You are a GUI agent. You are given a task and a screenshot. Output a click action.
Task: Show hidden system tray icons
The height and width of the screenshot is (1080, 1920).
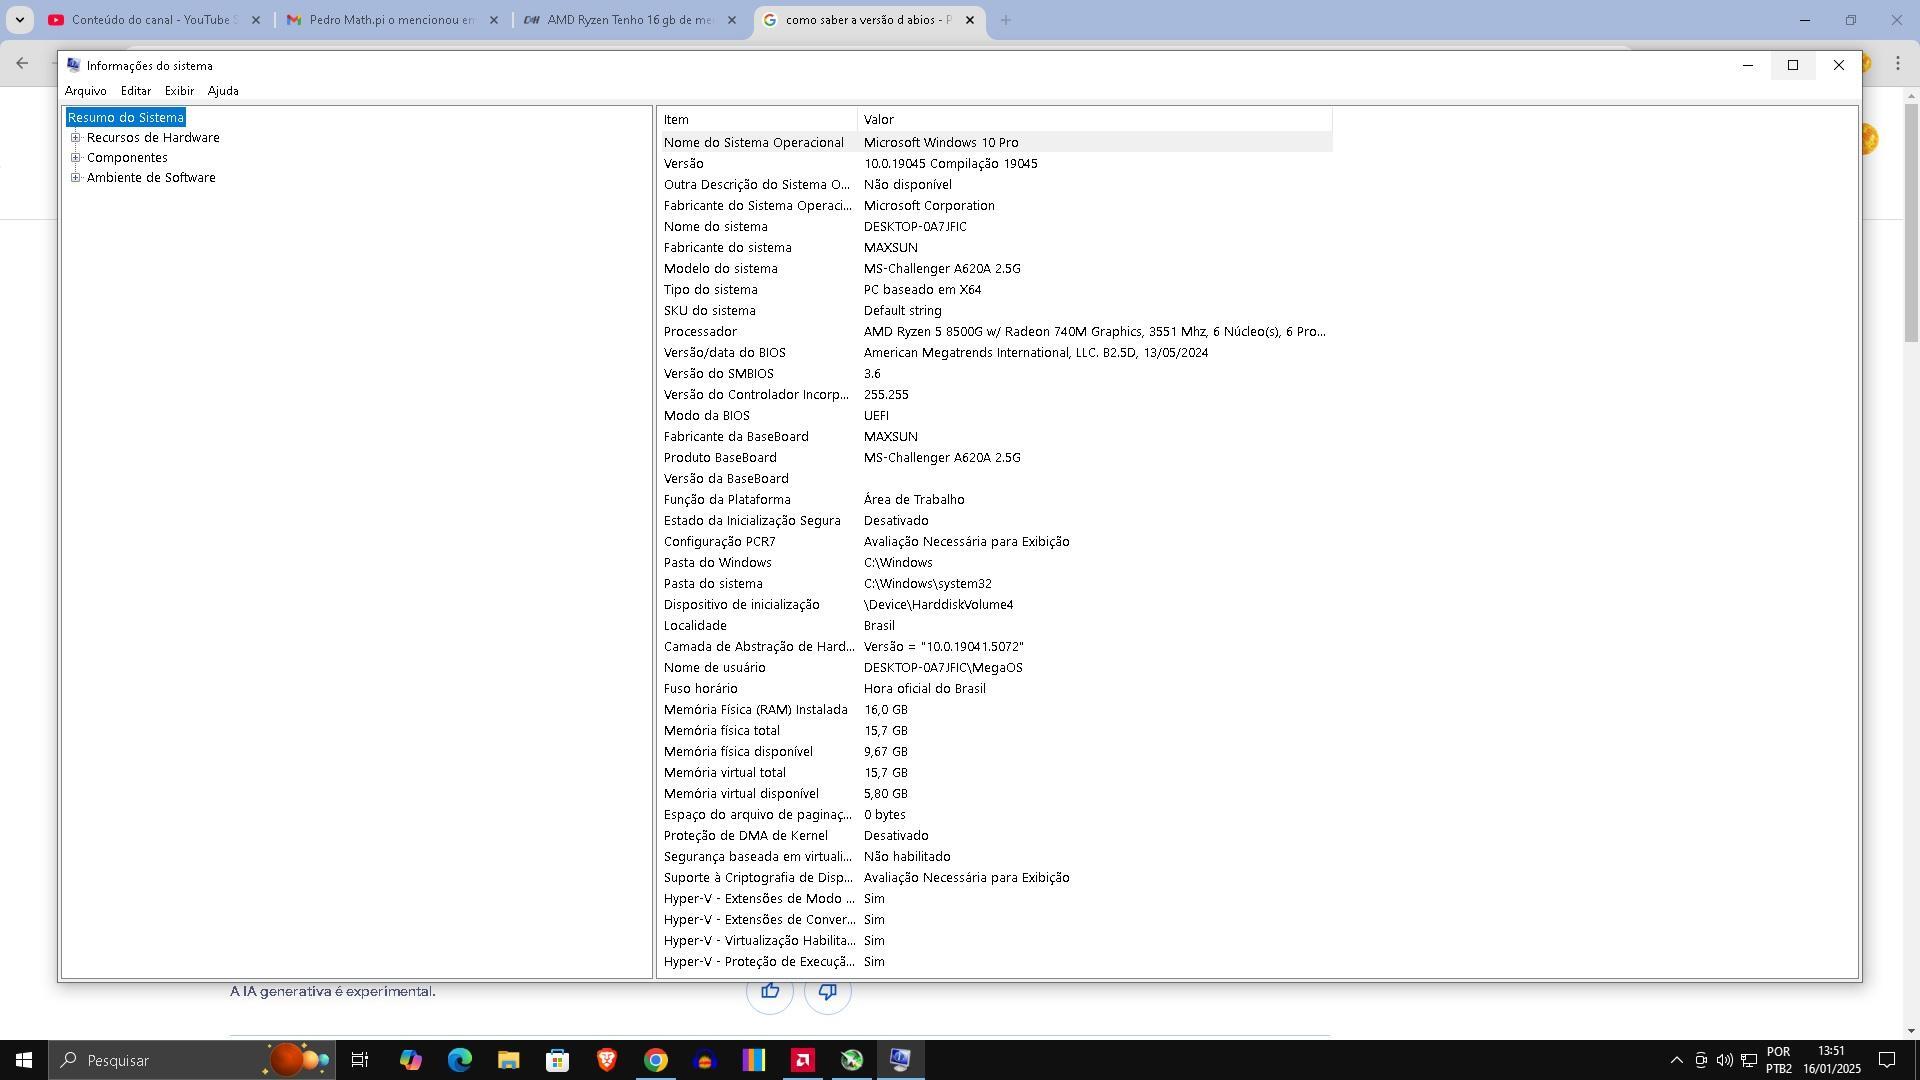click(x=1676, y=1060)
